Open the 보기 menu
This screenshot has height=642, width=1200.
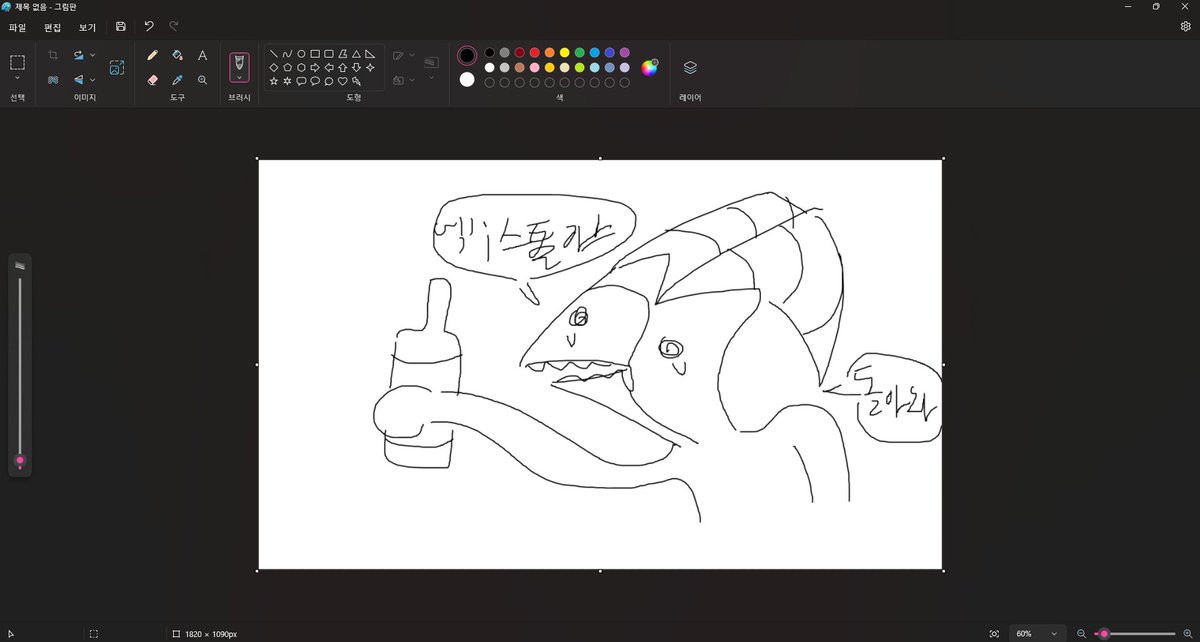pos(88,27)
